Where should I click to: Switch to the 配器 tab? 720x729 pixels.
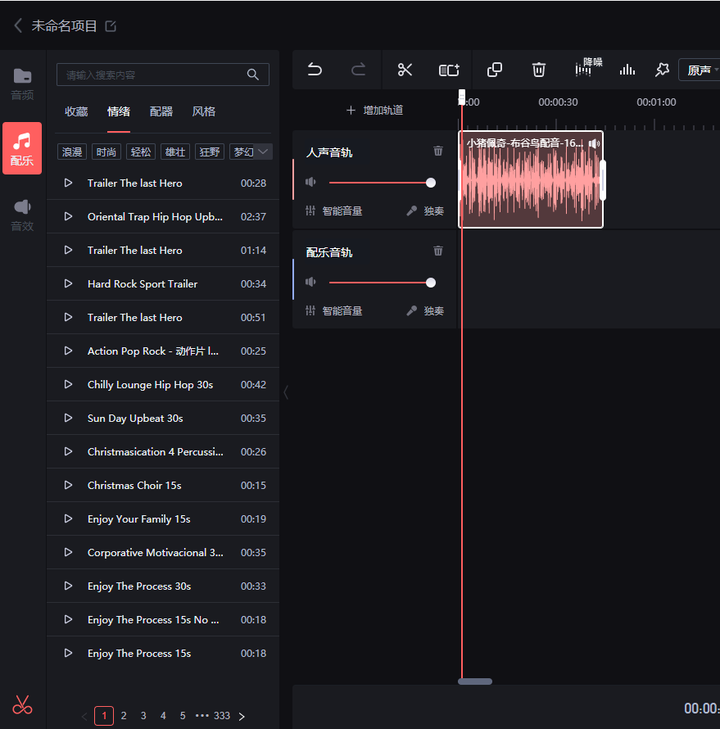[161, 112]
